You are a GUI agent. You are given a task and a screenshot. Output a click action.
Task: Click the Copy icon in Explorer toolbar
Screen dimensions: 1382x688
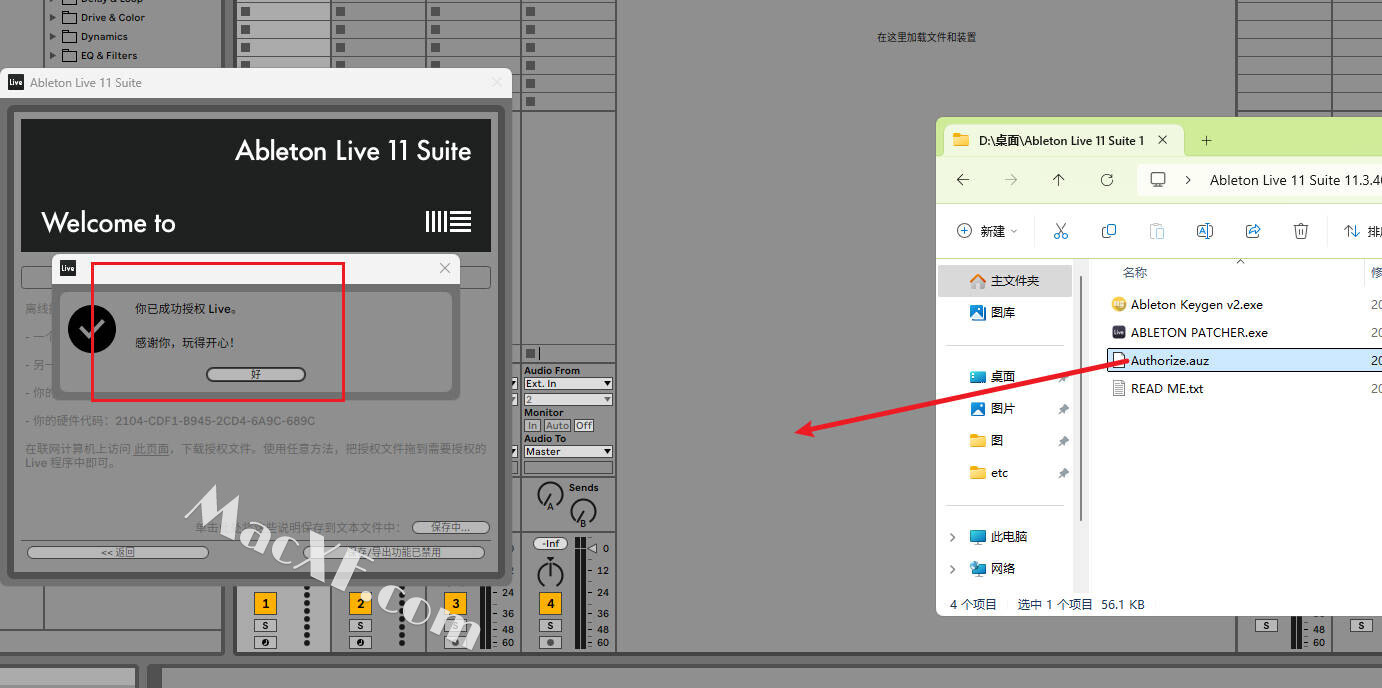point(1109,231)
